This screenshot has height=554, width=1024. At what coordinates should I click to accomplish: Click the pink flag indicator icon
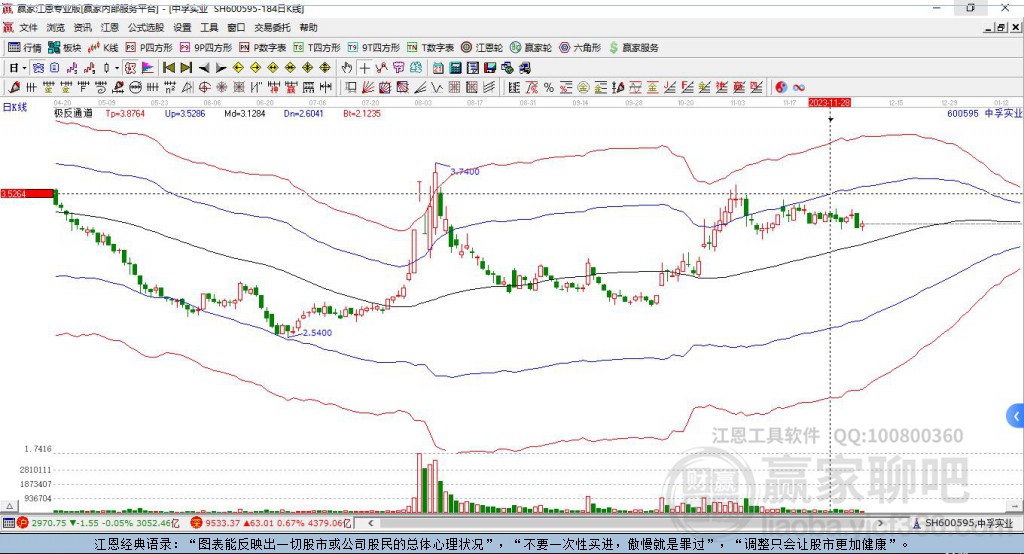coord(148,68)
